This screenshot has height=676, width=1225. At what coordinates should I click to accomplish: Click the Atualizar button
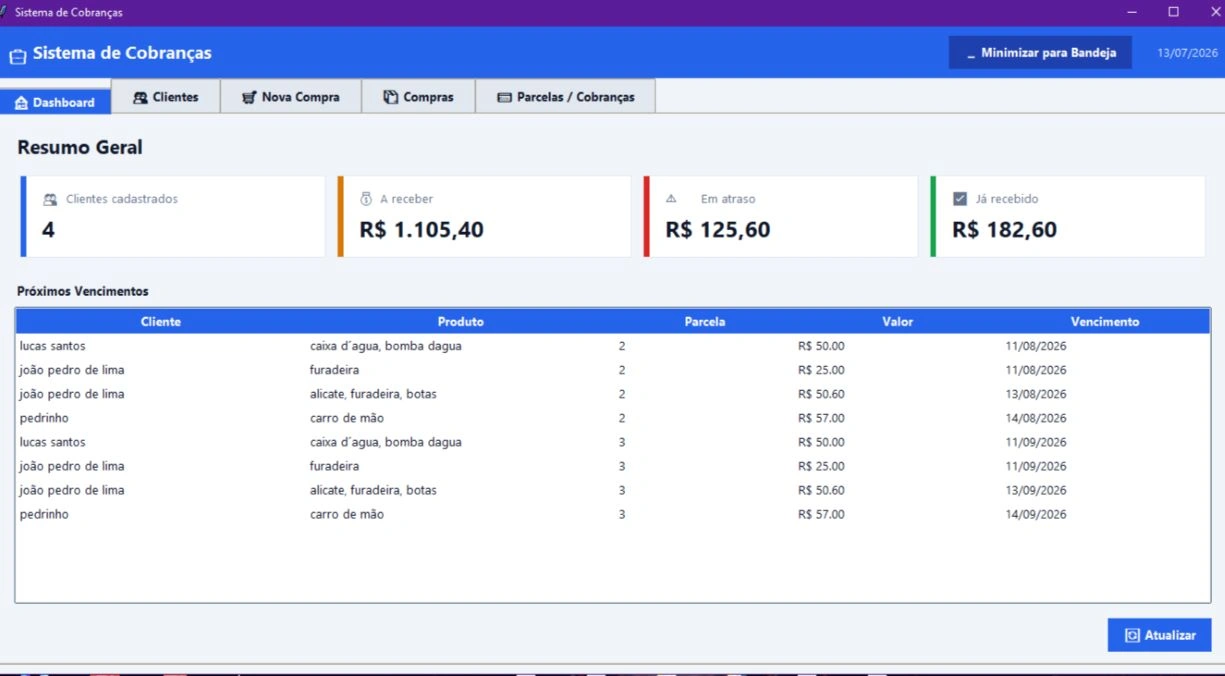(1159, 635)
